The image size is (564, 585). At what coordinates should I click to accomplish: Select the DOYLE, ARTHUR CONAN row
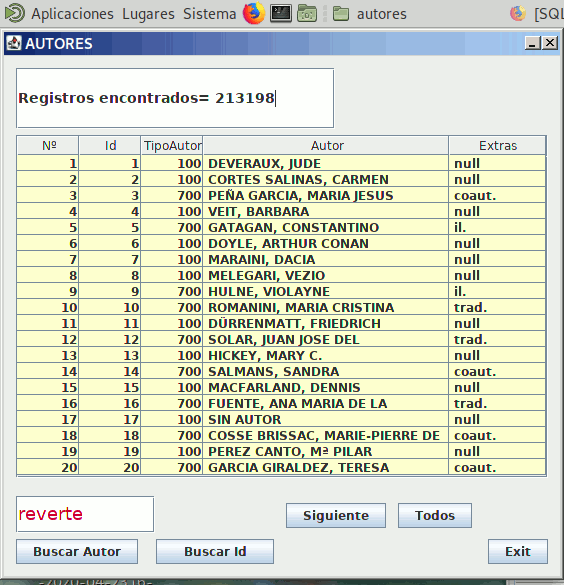pyautogui.click(x=281, y=243)
